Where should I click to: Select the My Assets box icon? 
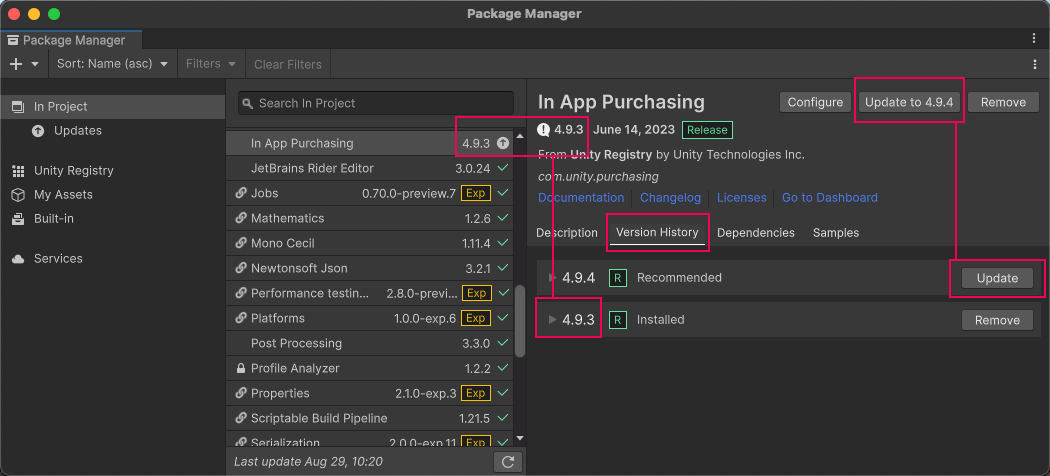click(18, 195)
